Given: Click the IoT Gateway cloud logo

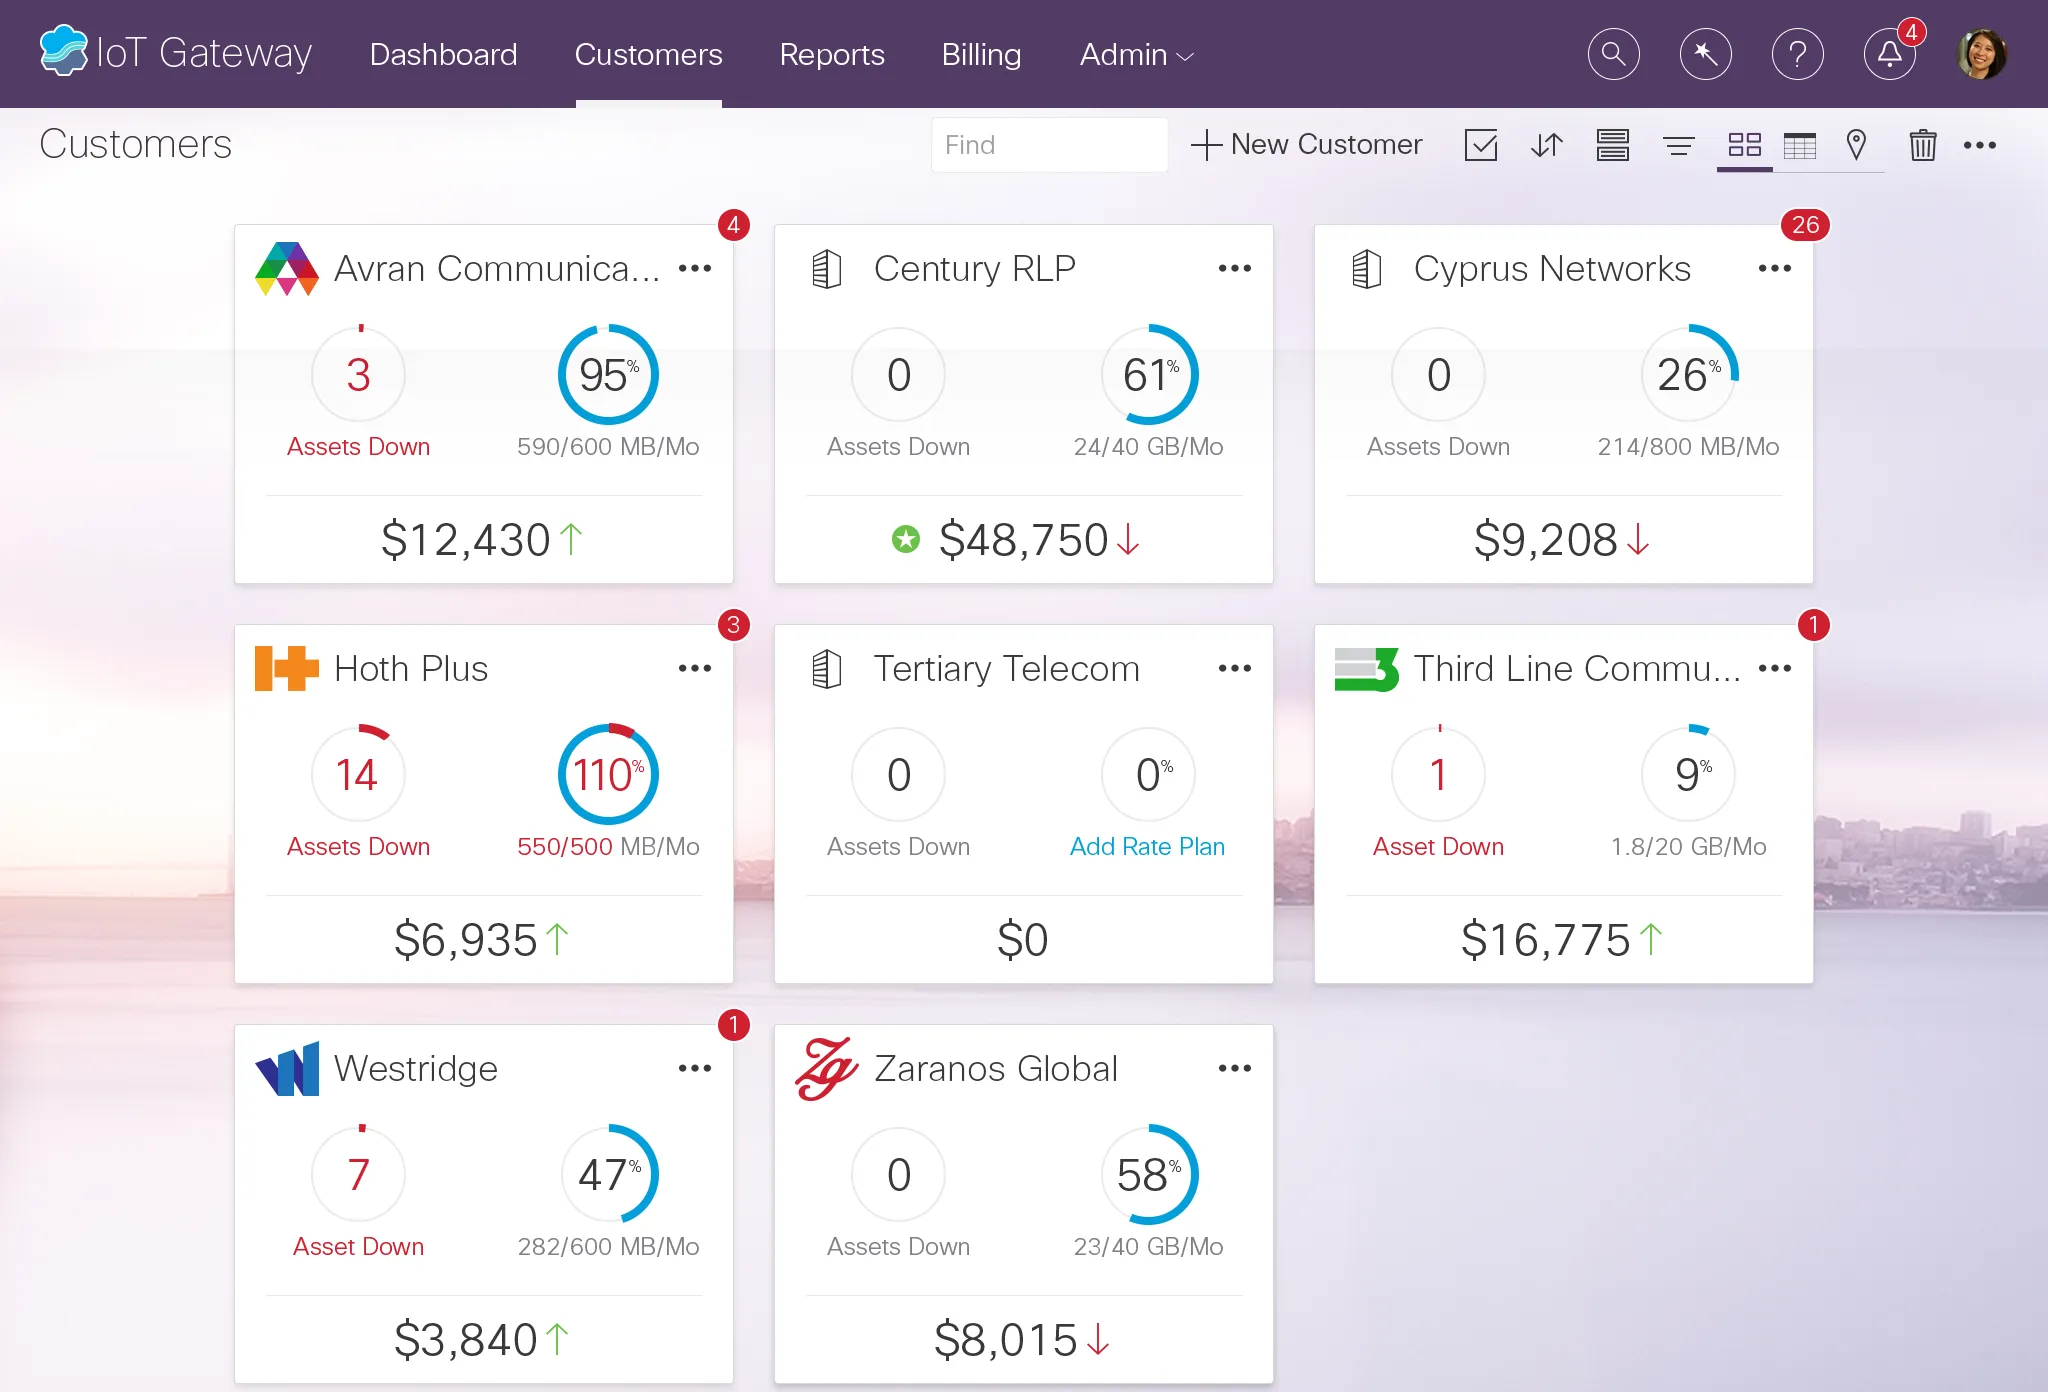Looking at the screenshot, I should [64, 51].
